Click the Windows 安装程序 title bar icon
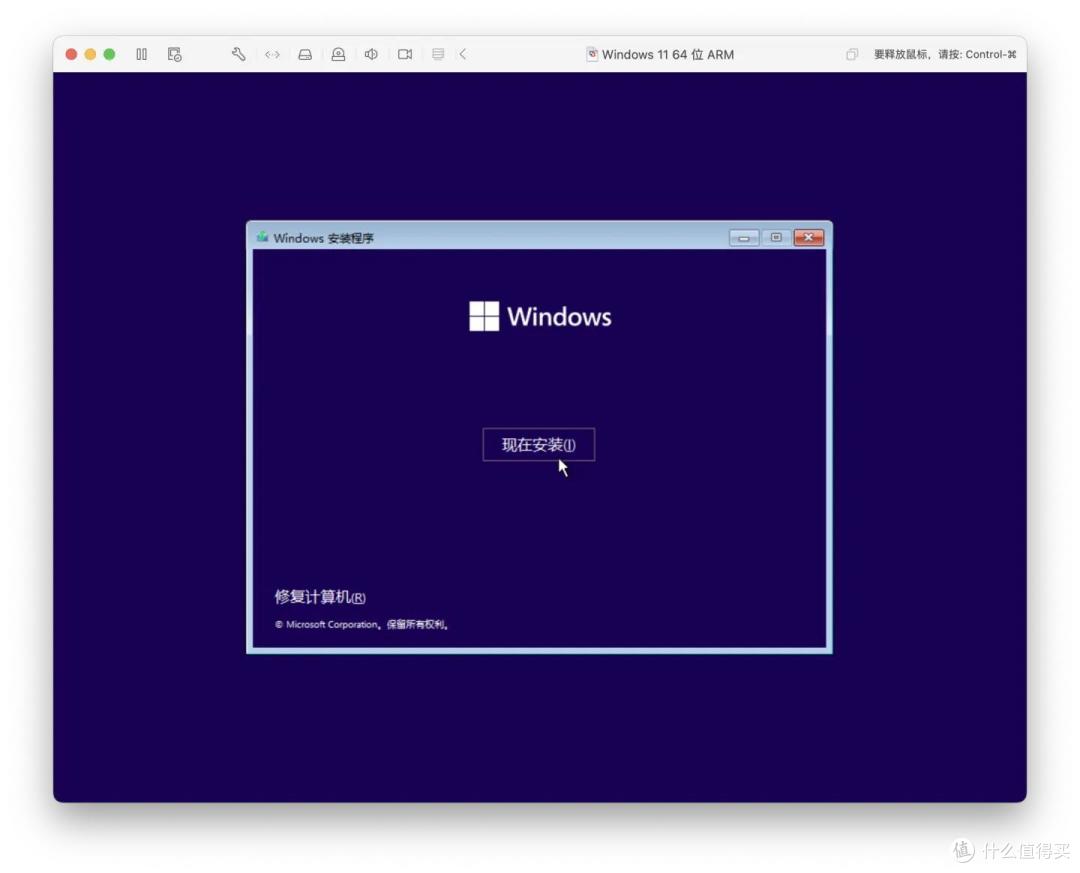This screenshot has width=1080, height=873. (x=262, y=237)
